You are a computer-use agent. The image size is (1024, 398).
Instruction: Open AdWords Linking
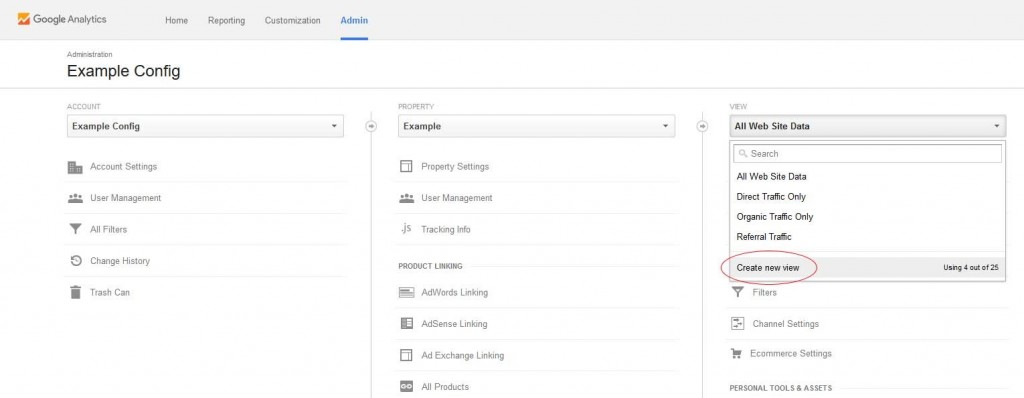(455, 292)
